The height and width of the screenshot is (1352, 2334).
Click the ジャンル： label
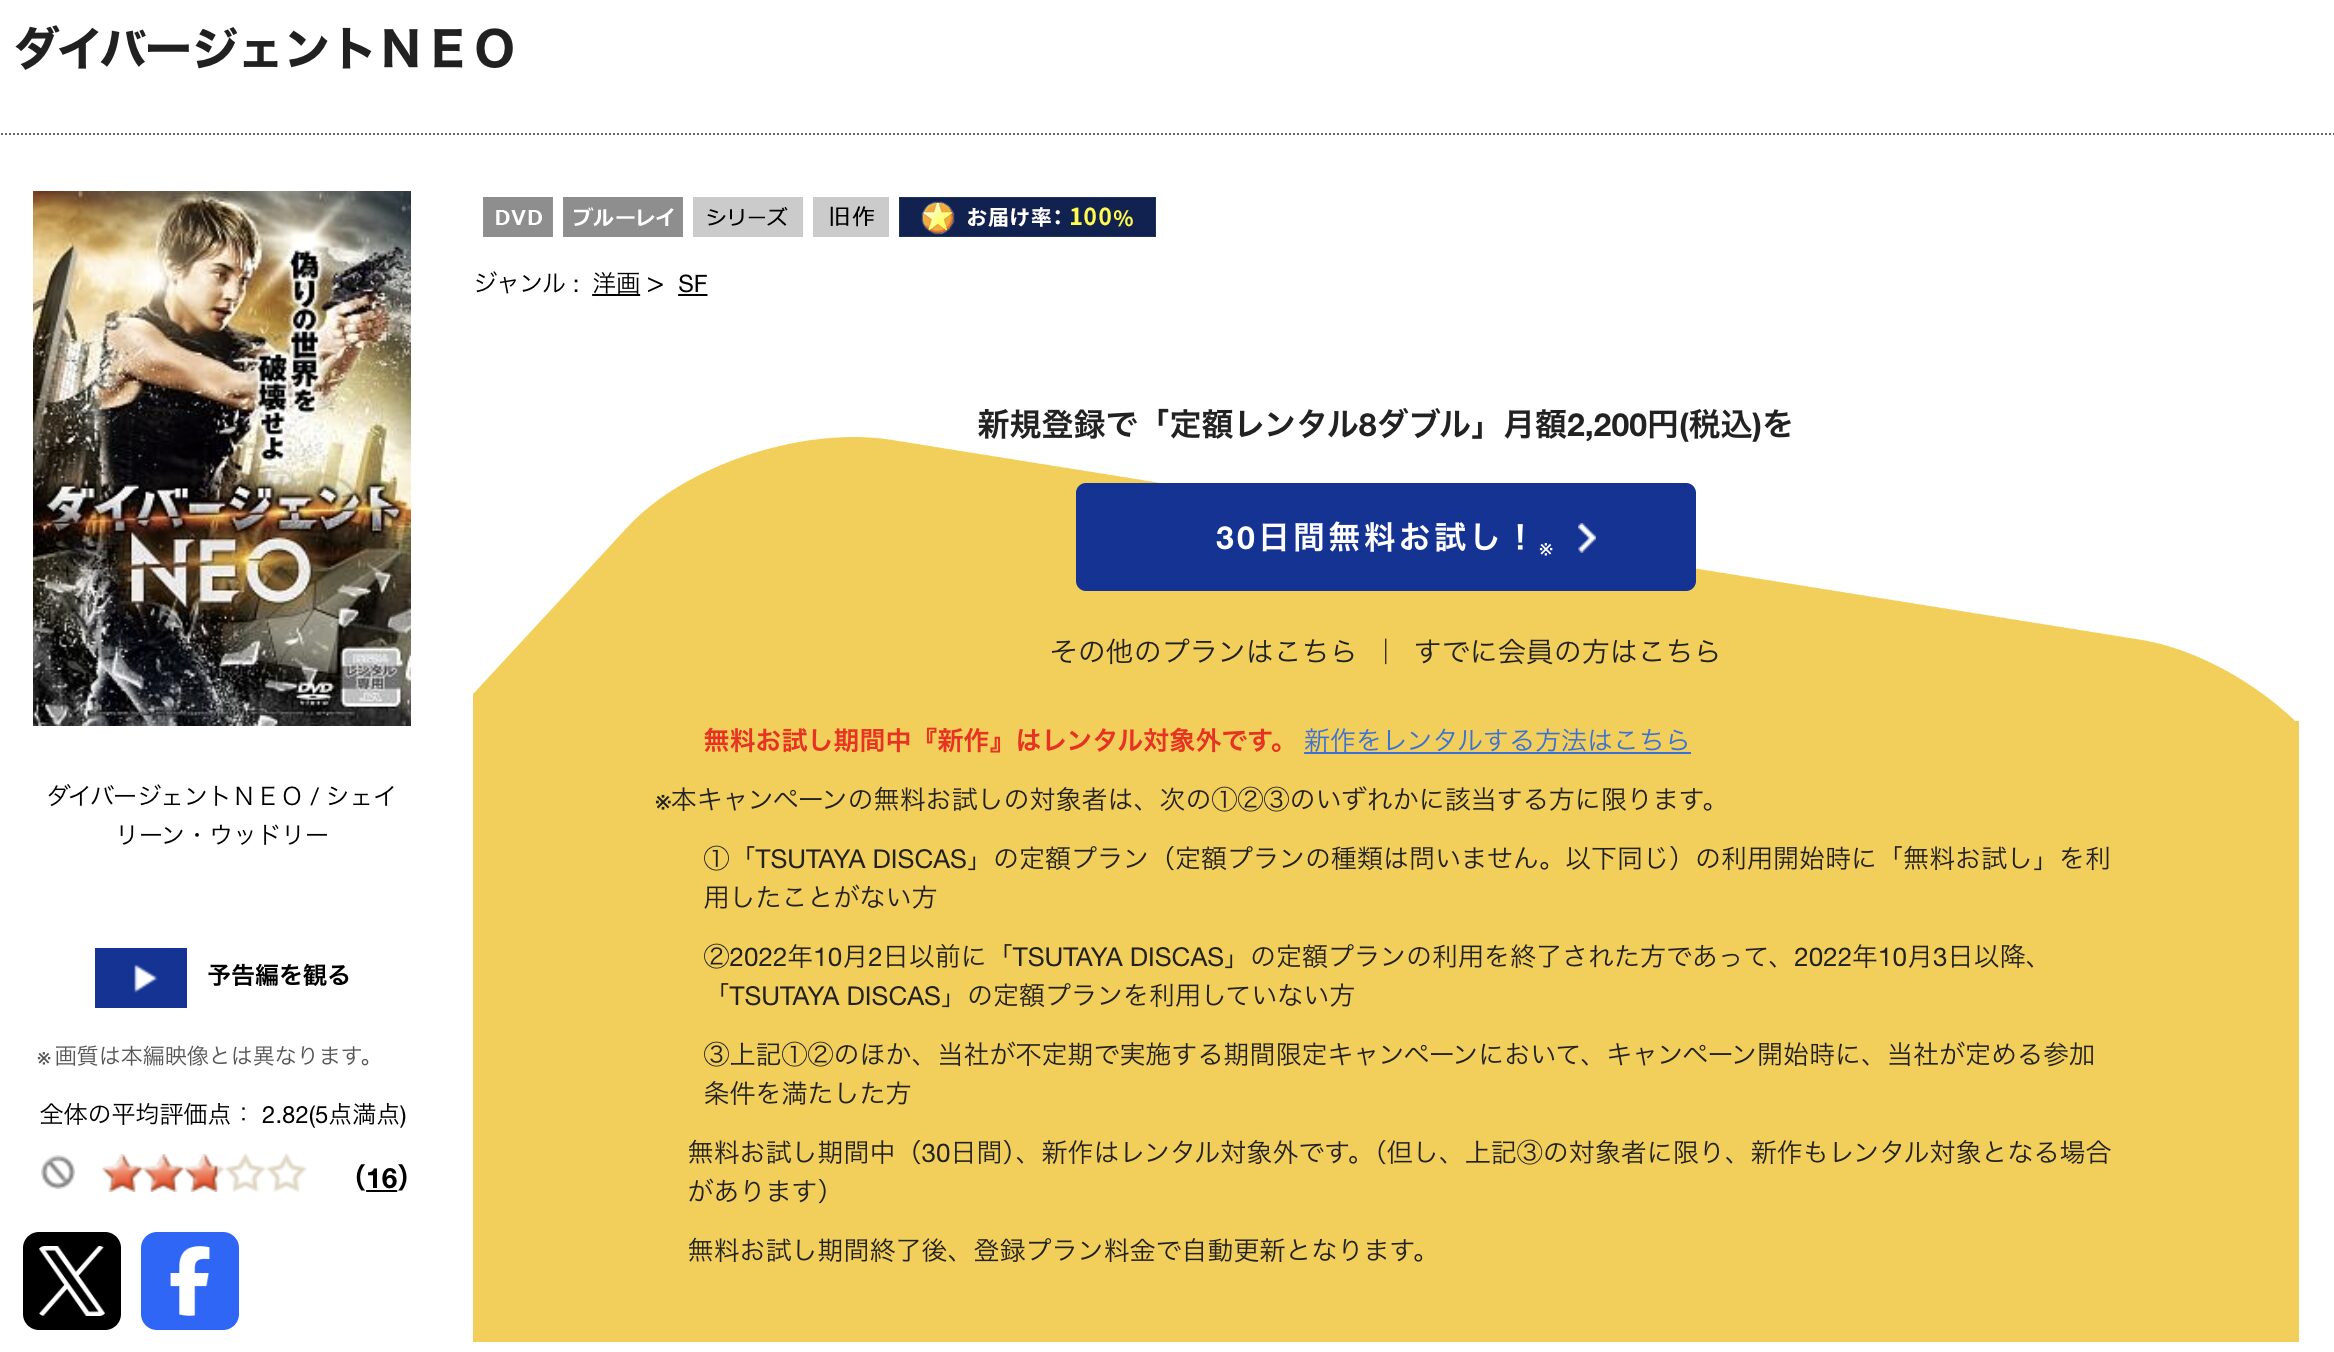[x=527, y=284]
